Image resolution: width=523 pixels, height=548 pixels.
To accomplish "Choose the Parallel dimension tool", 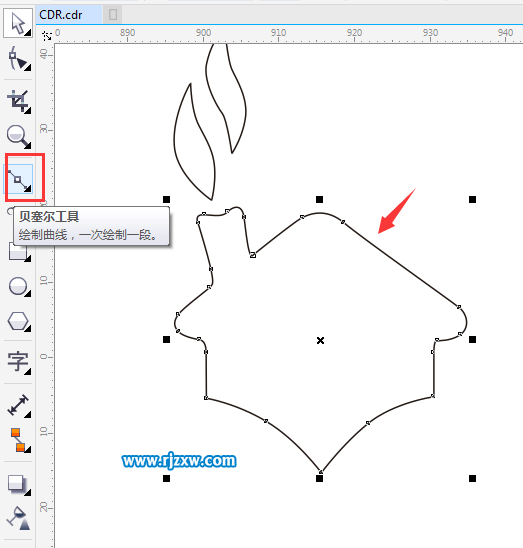I will (x=18, y=405).
